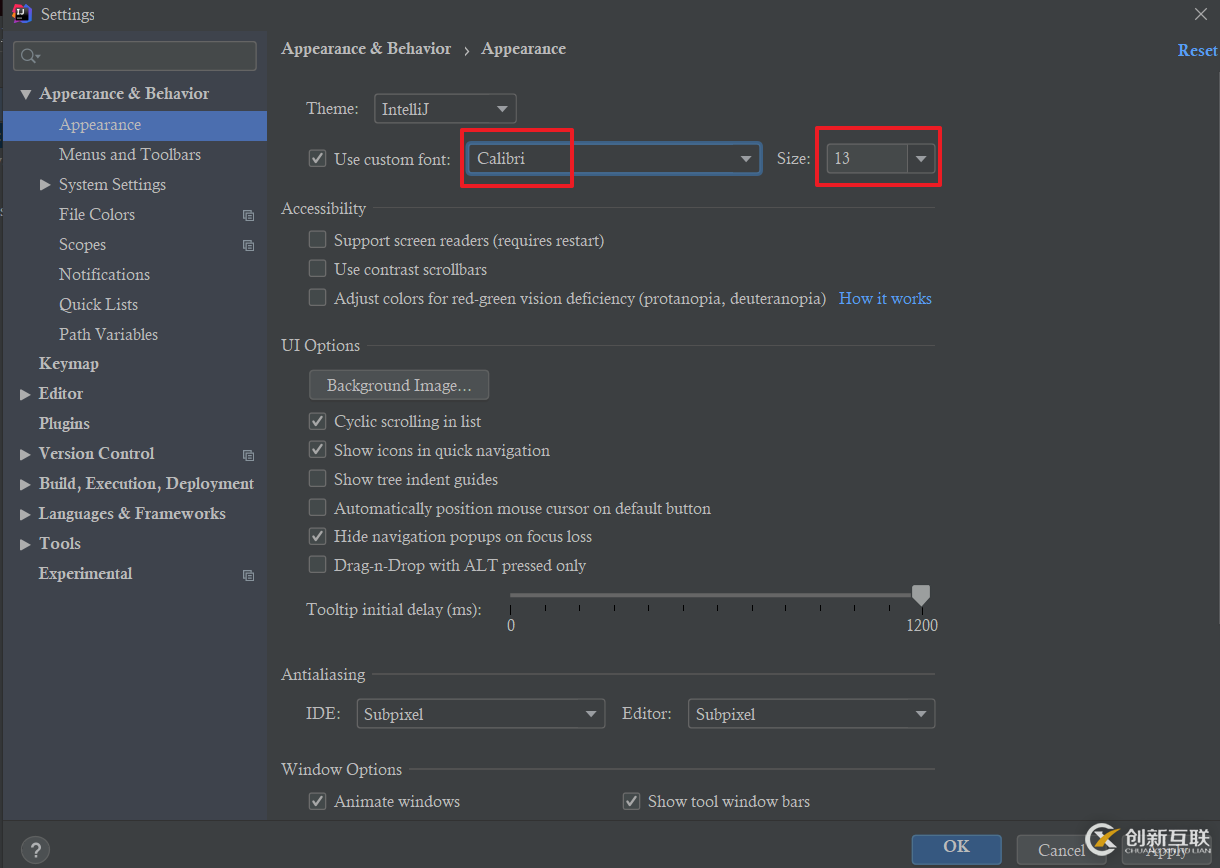This screenshot has width=1220, height=868.
Task: Expand the Languages & Frameworks node
Action: click(25, 515)
